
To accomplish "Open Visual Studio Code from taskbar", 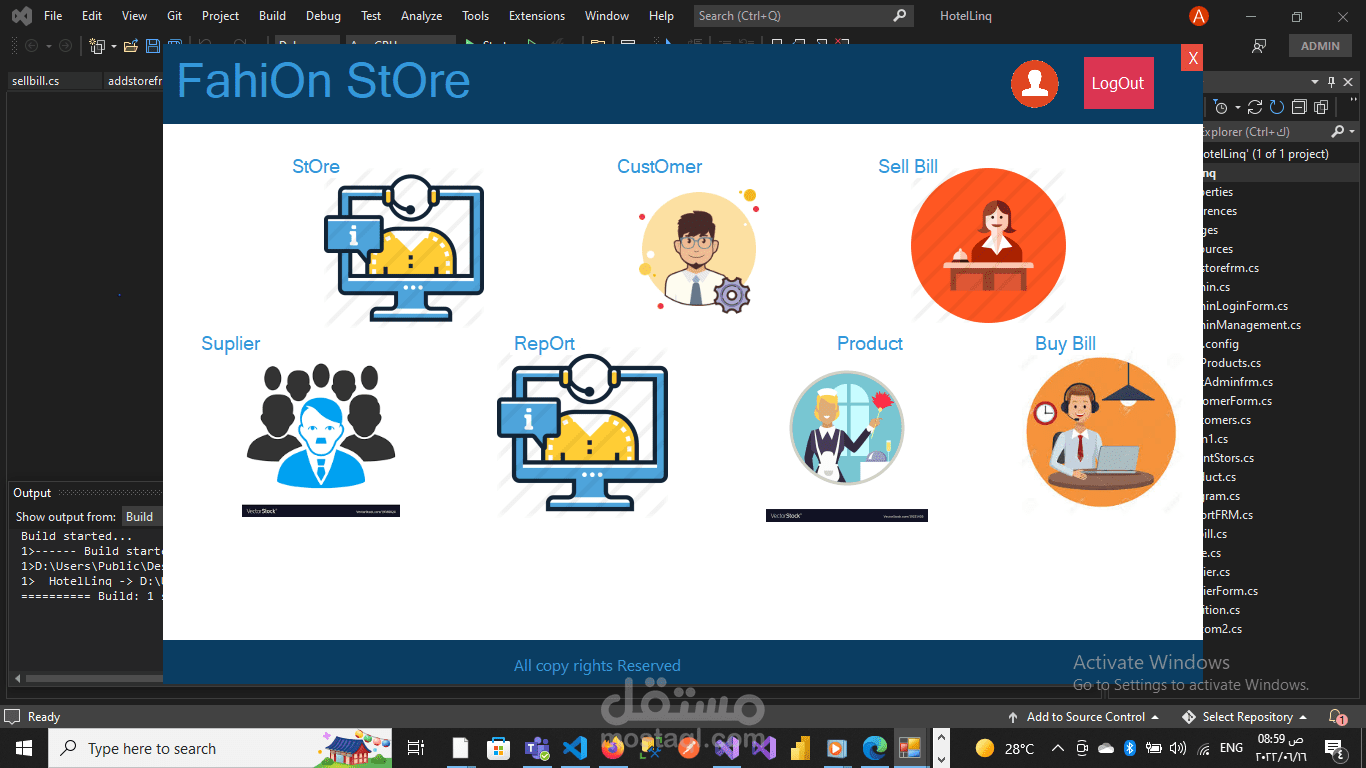I will click(575, 748).
